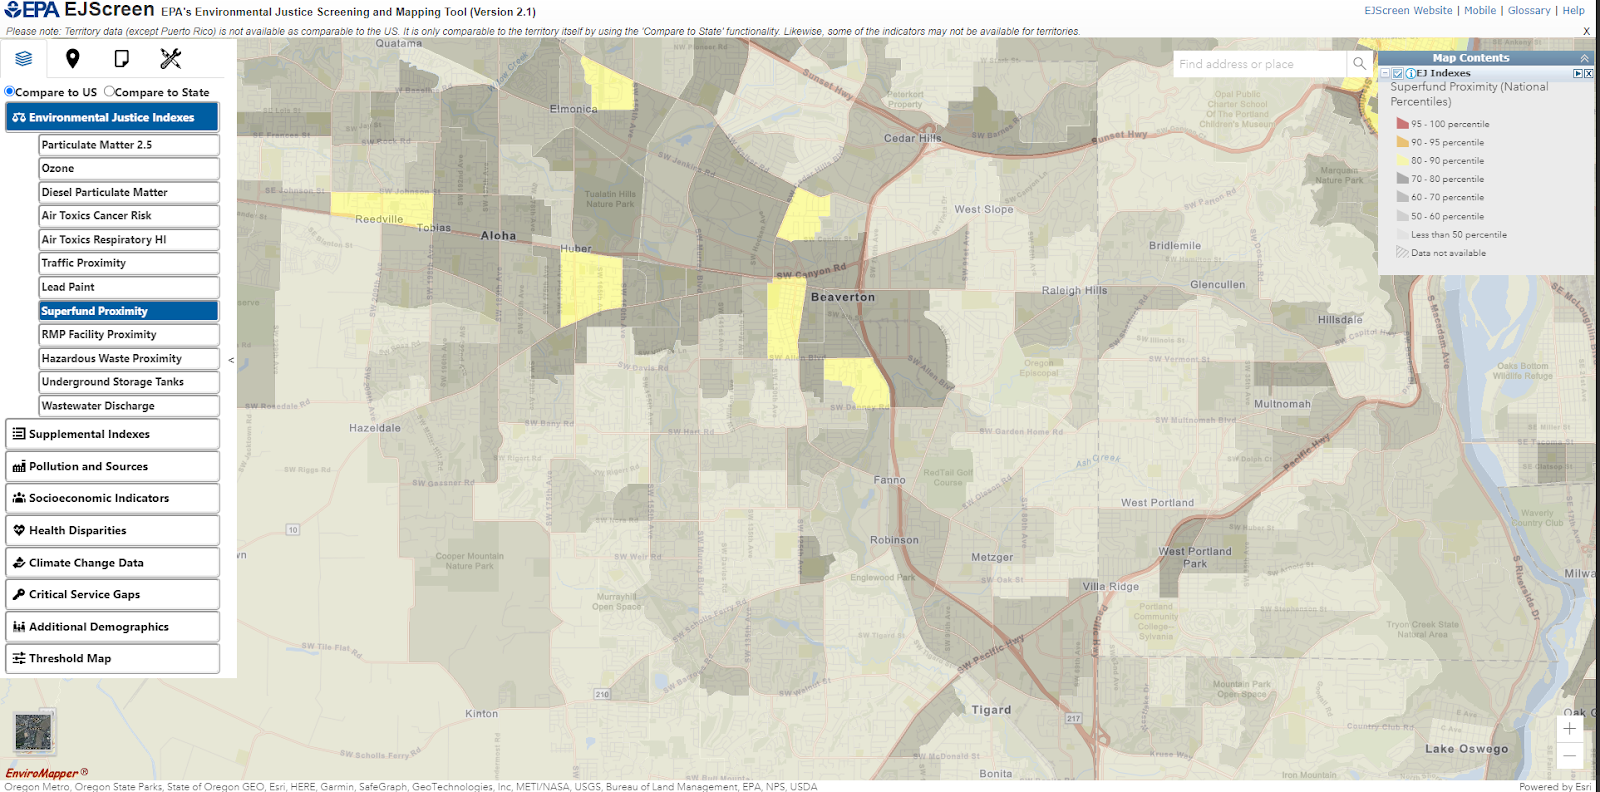Click the search magnifier icon
1600x792 pixels.
point(1359,64)
